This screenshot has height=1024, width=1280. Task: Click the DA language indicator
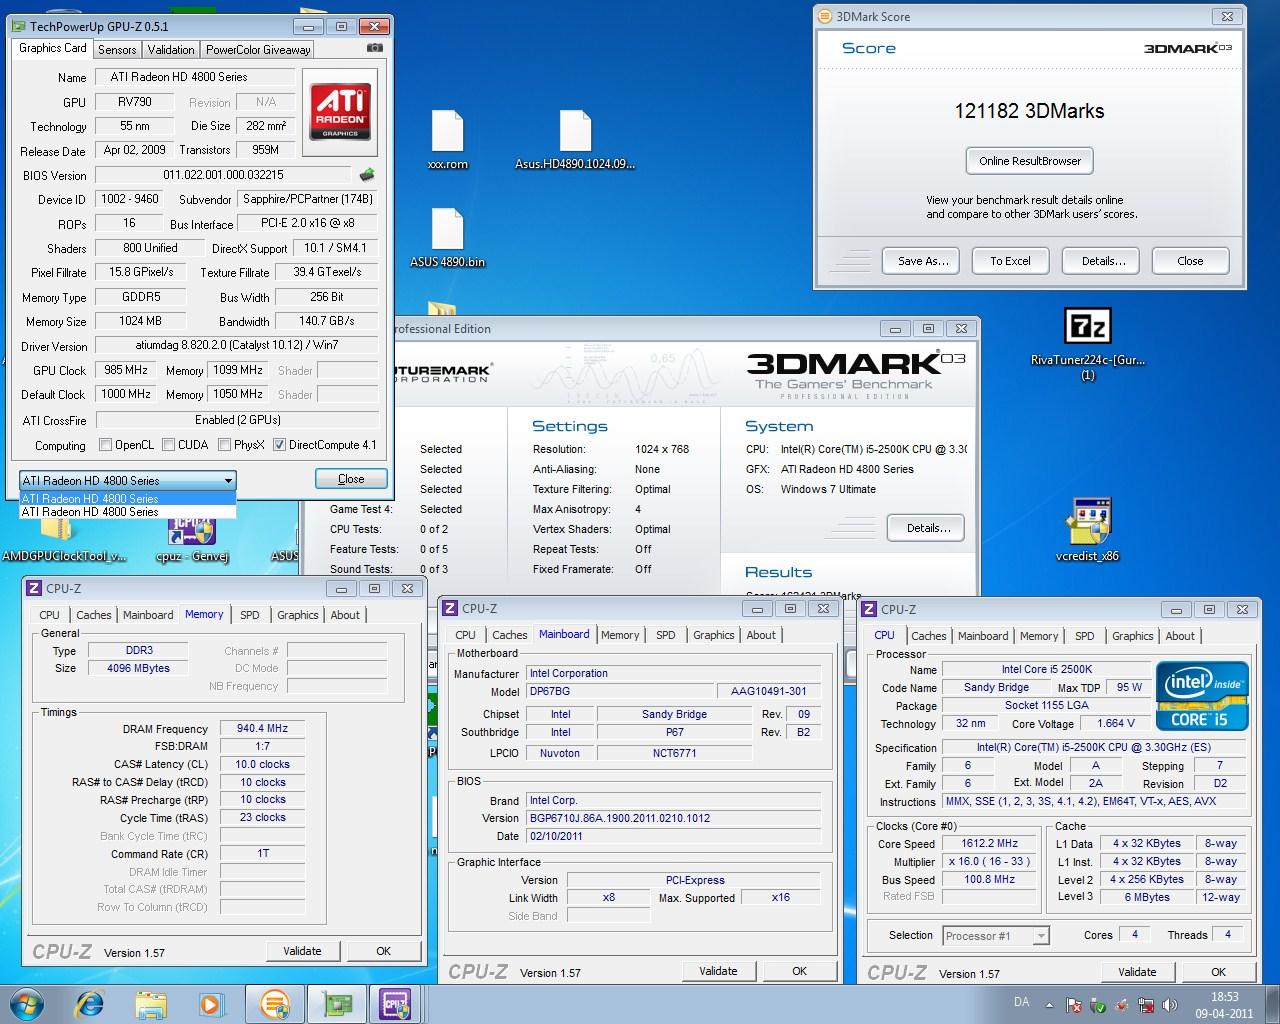click(x=1021, y=1002)
